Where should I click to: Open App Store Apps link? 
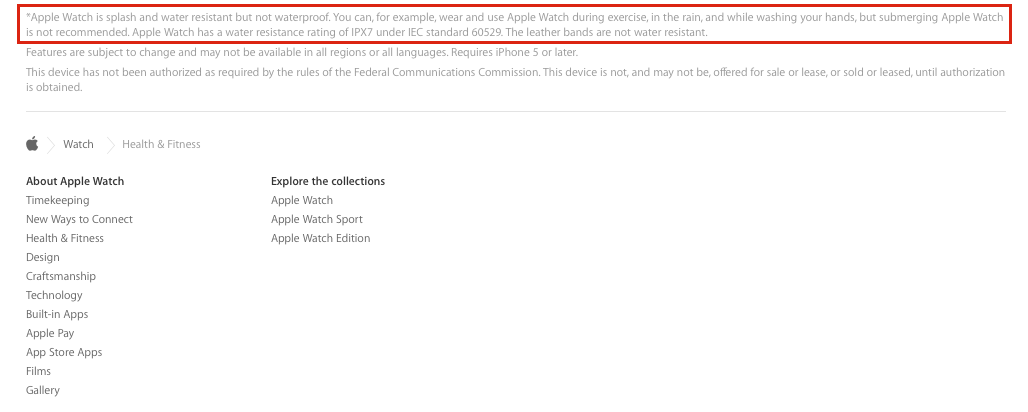[64, 352]
